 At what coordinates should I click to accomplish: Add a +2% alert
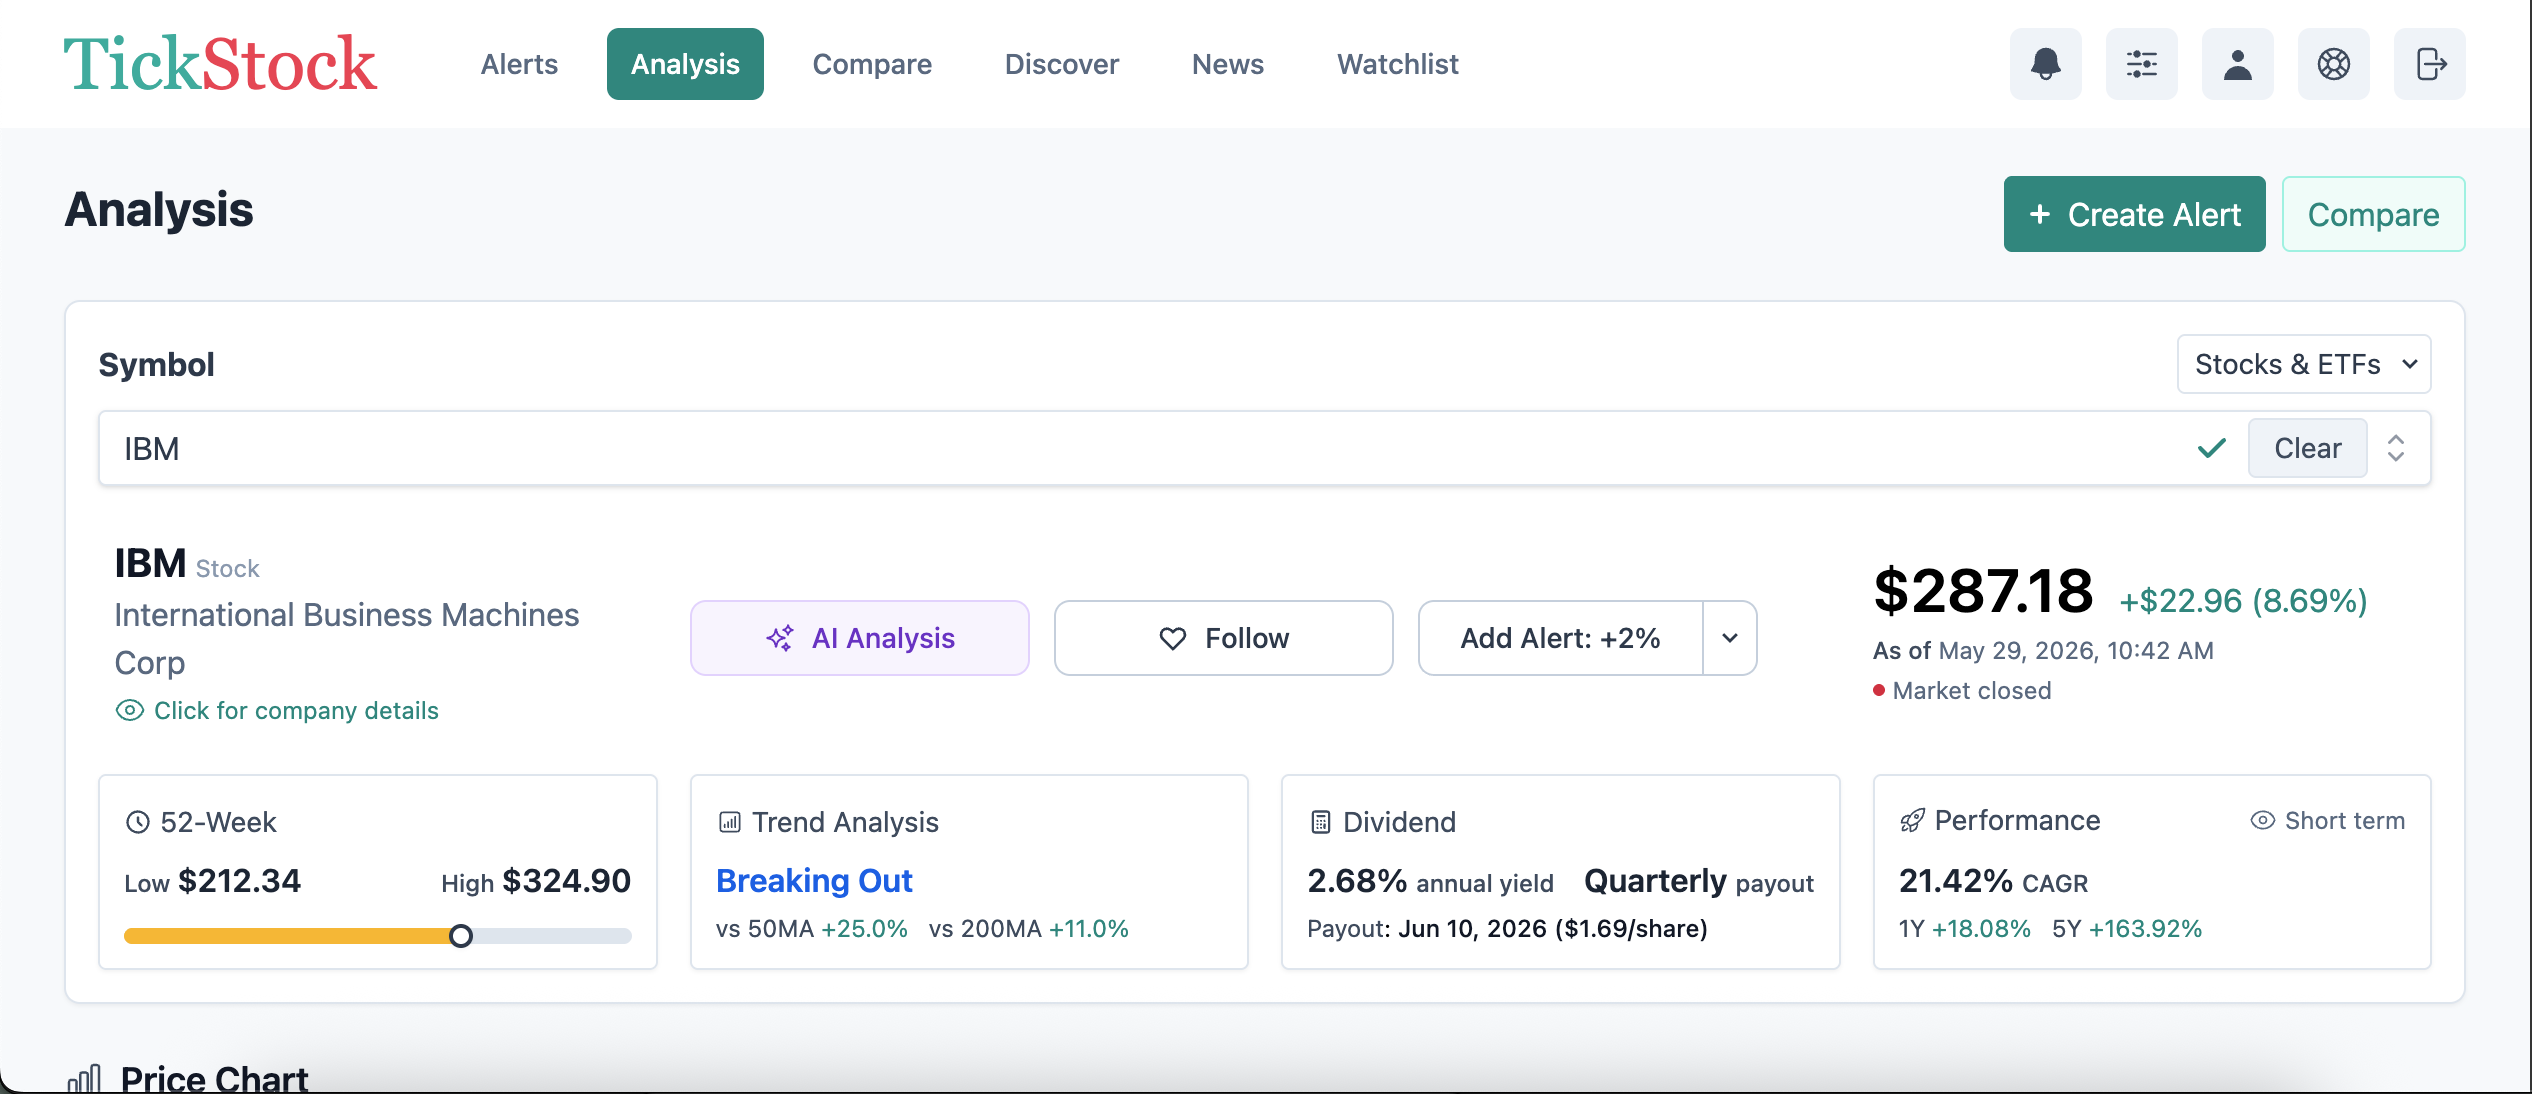click(1560, 638)
